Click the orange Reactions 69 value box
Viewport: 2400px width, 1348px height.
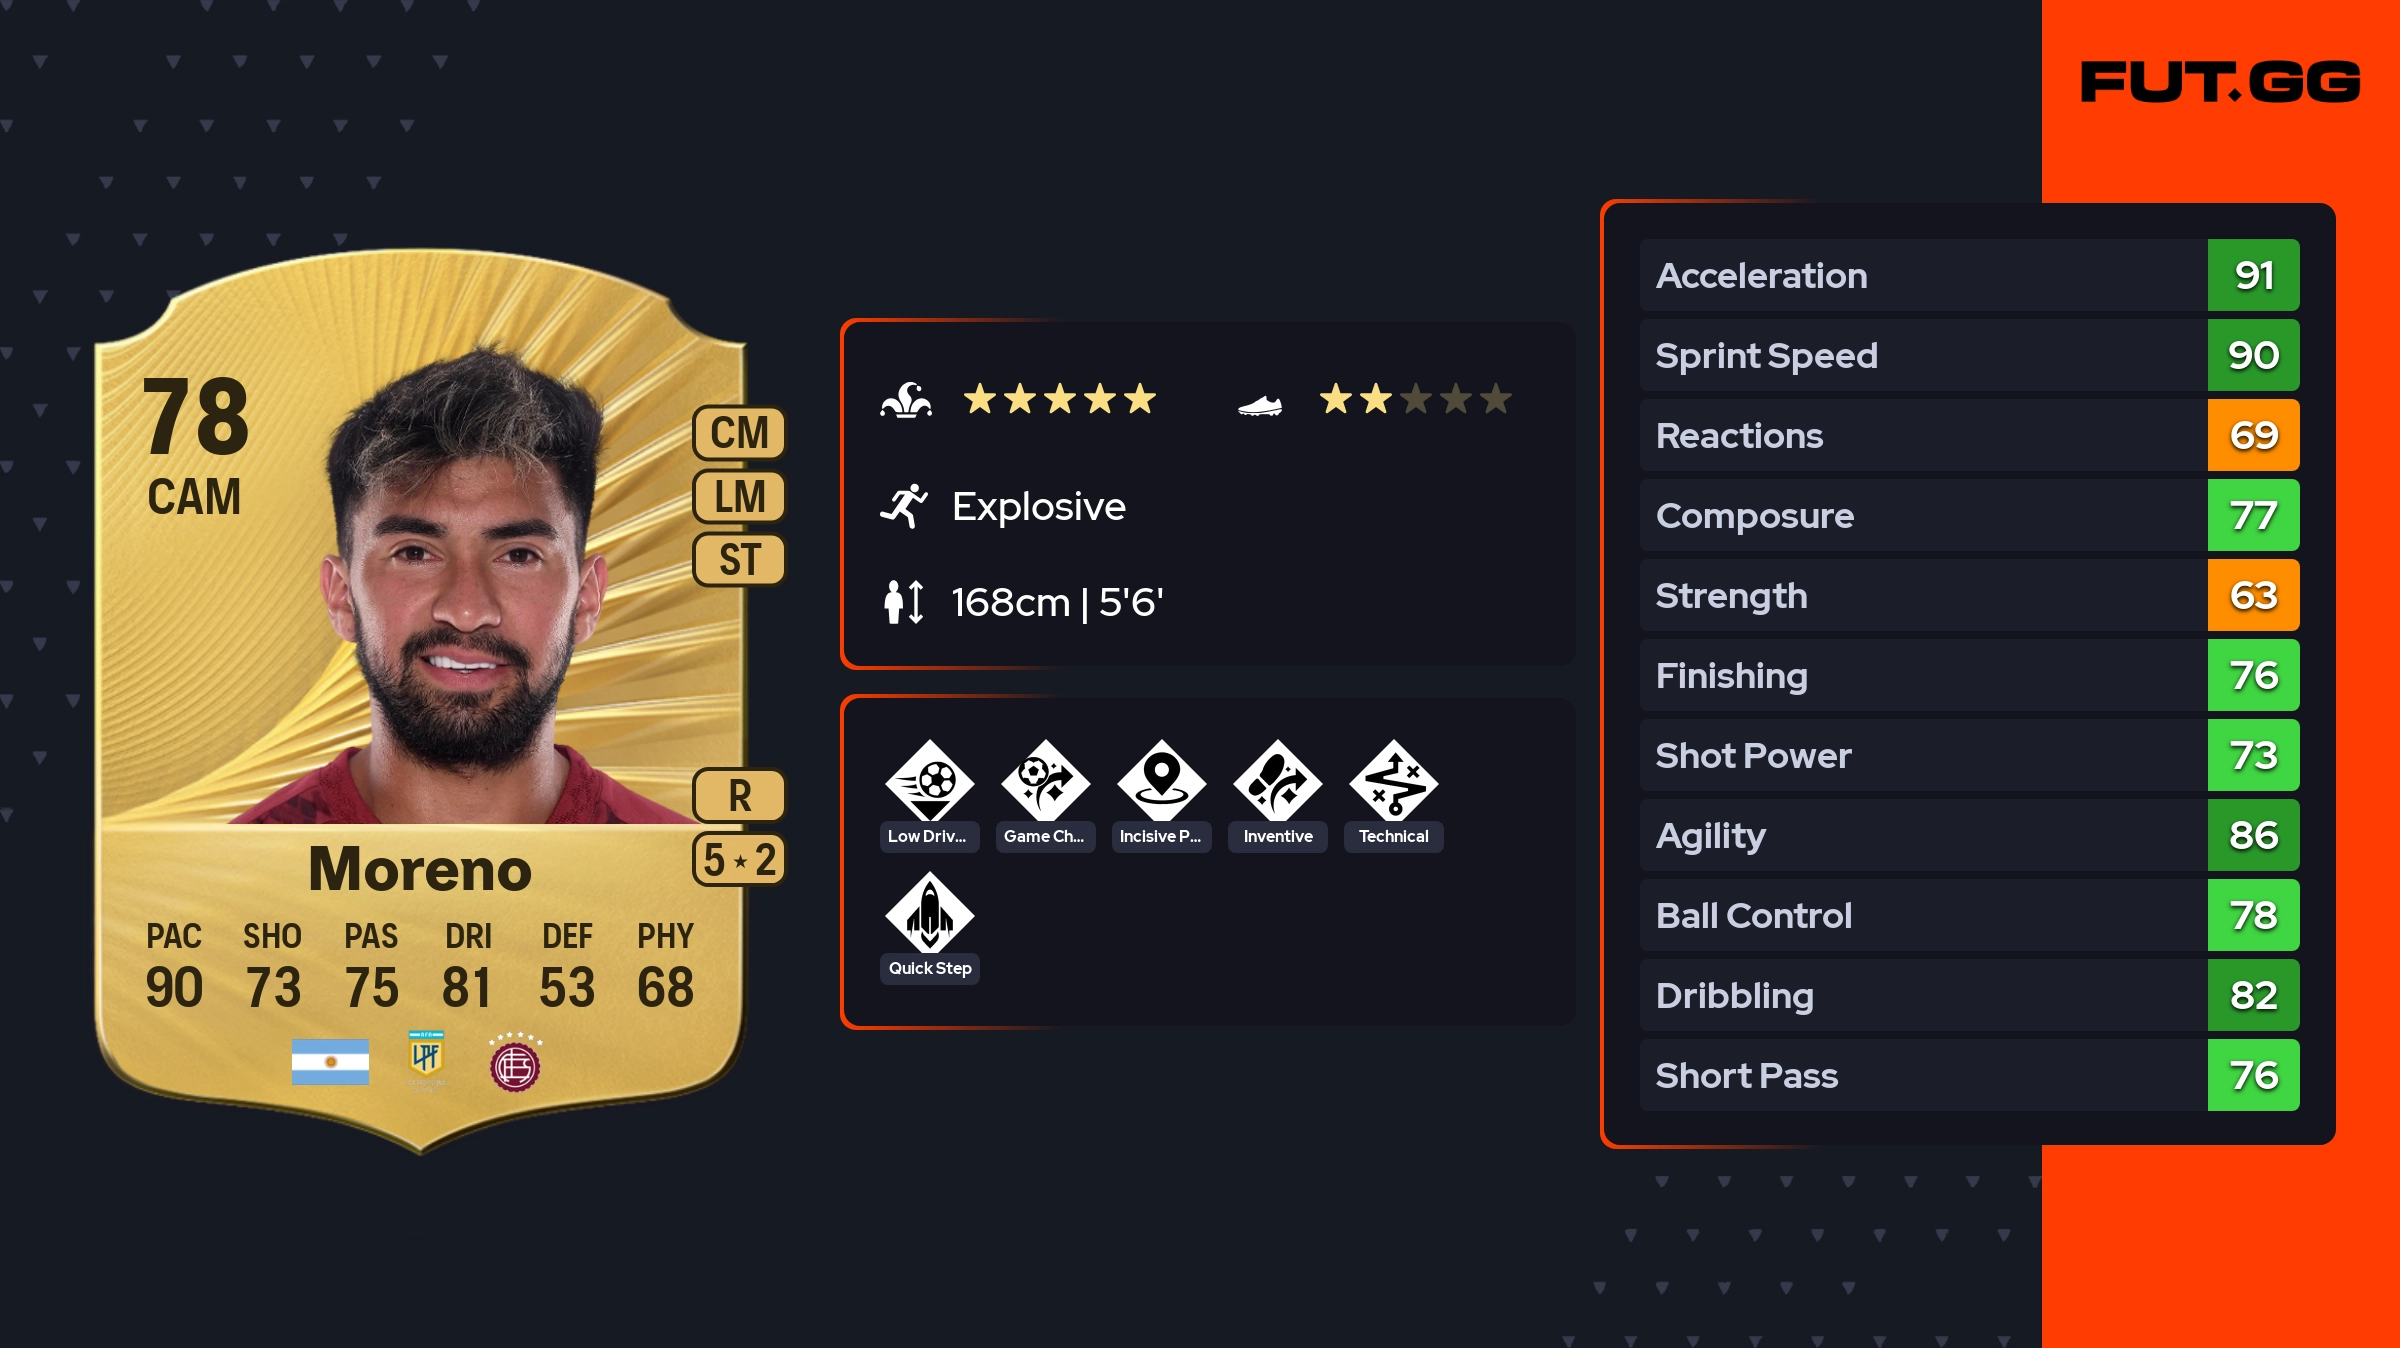coord(2254,435)
